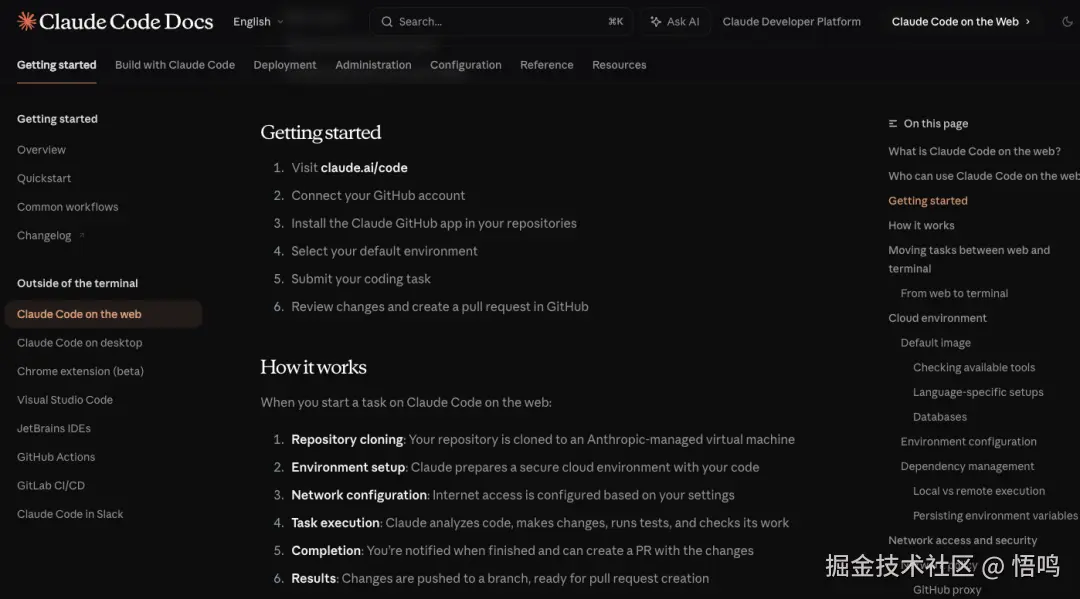Open the Configuration tab

(x=465, y=65)
